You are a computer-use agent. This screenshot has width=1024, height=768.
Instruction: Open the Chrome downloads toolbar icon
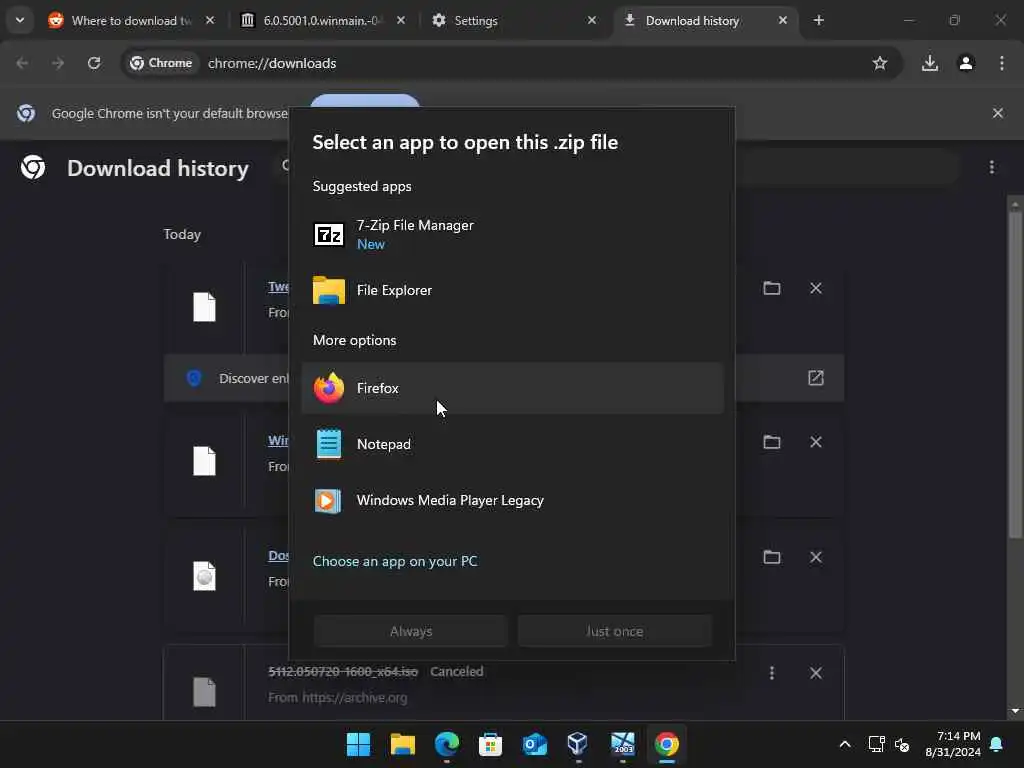[x=930, y=63]
